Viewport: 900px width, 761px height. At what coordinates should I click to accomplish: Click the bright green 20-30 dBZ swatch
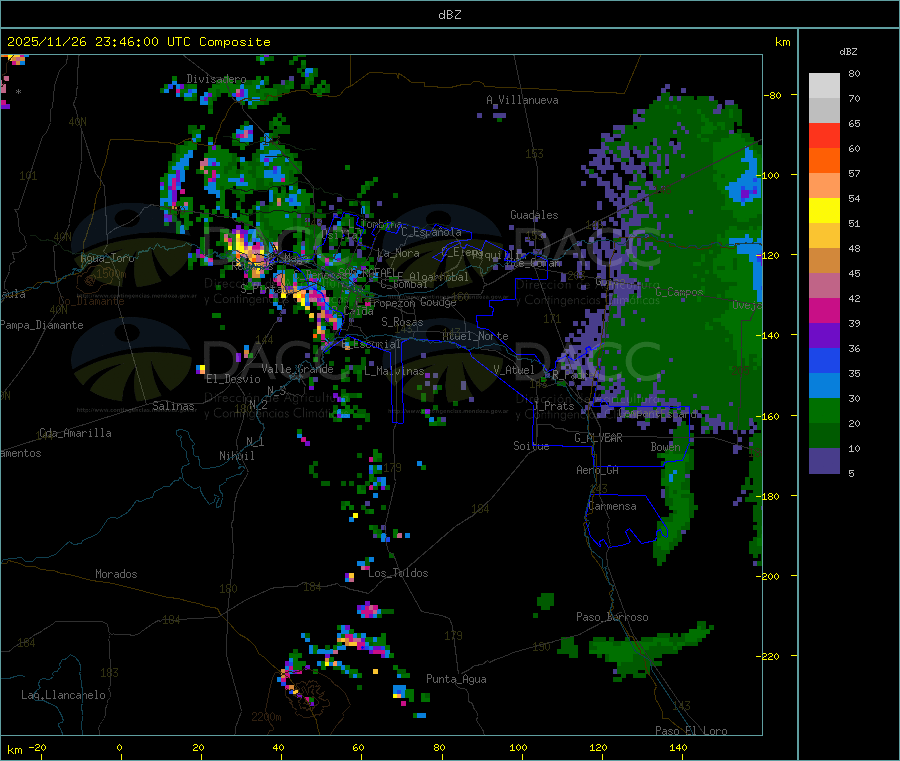[x=824, y=410]
